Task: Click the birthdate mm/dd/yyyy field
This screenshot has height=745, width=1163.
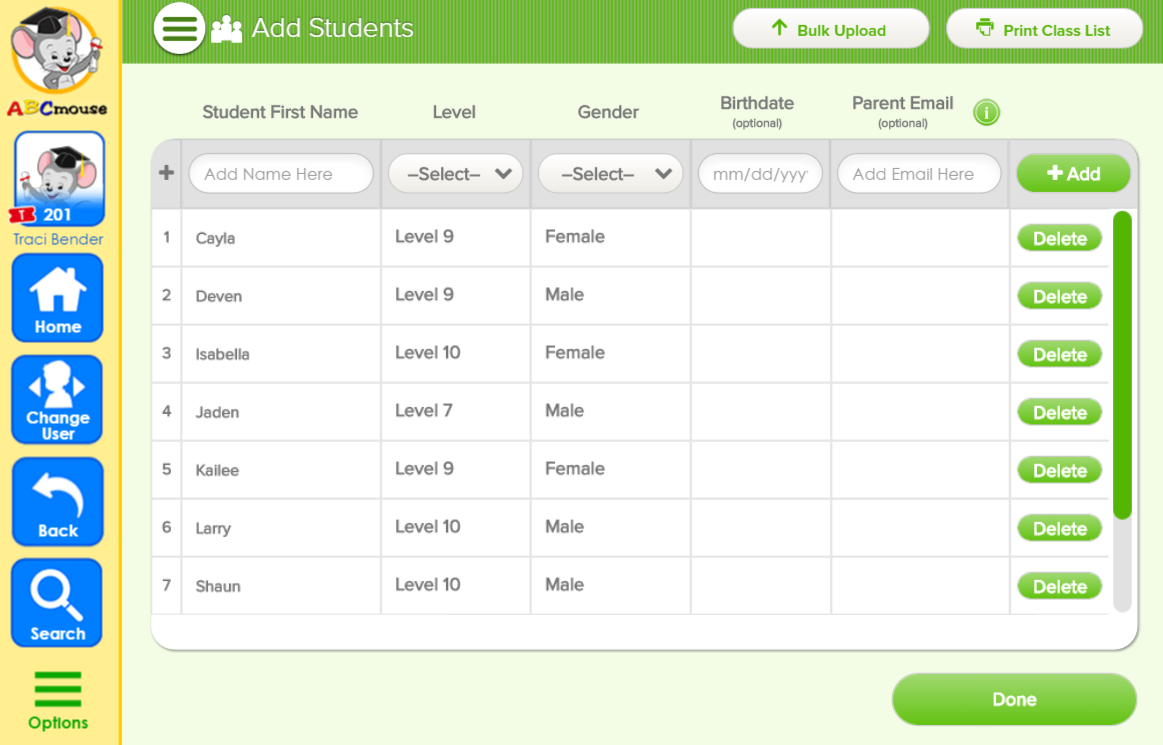Action: [x=760, y=174]
